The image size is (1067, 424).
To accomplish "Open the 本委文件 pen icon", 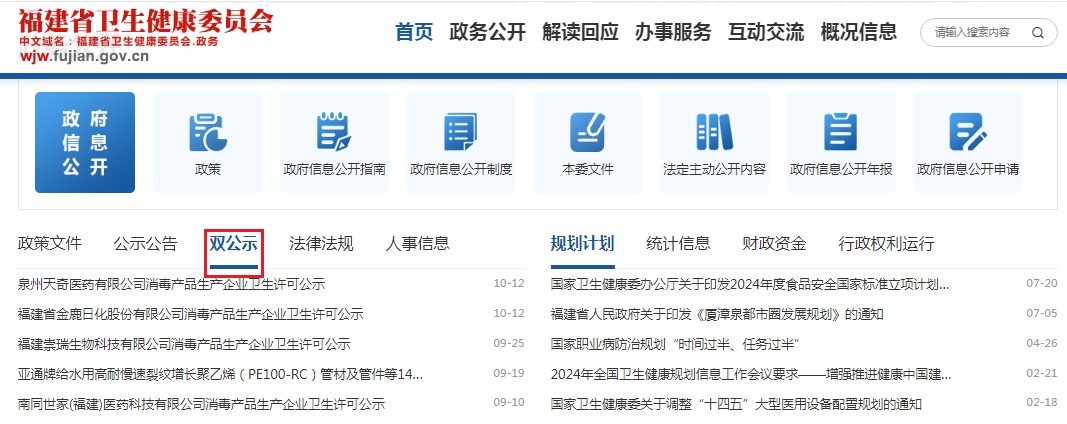I will pos(587,131).
